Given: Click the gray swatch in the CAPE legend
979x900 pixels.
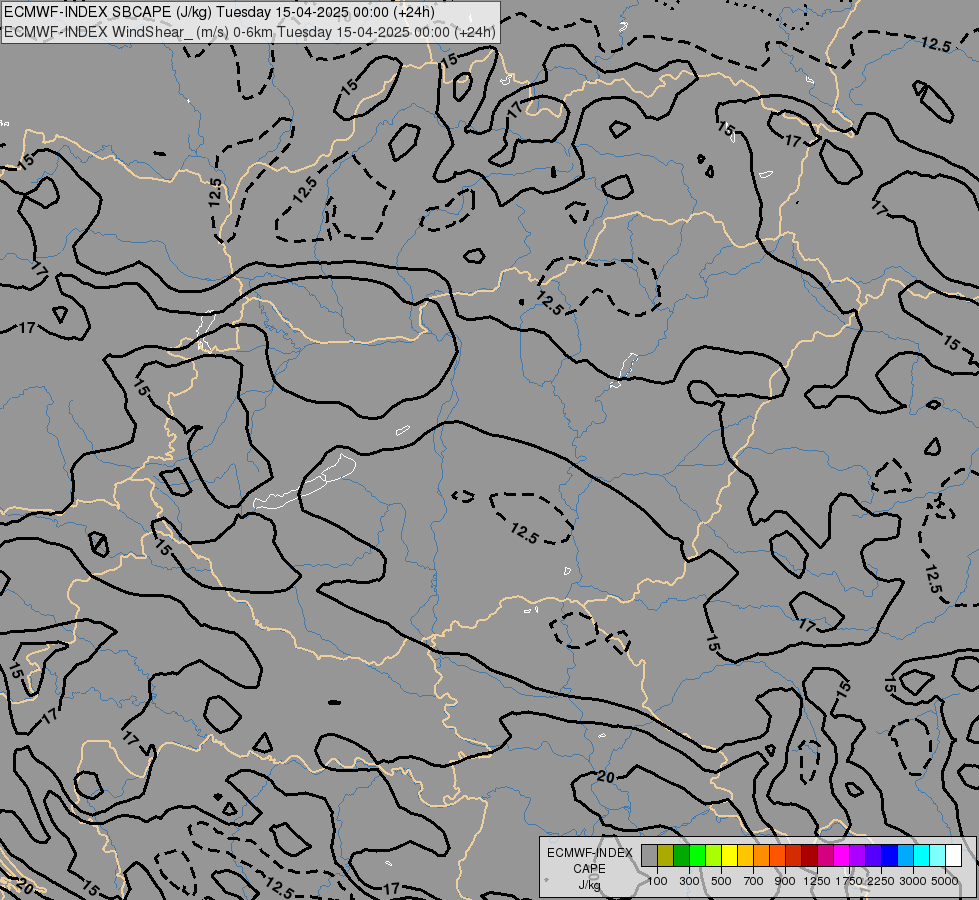Looking at the screenshot, I should tap(649, 855).
